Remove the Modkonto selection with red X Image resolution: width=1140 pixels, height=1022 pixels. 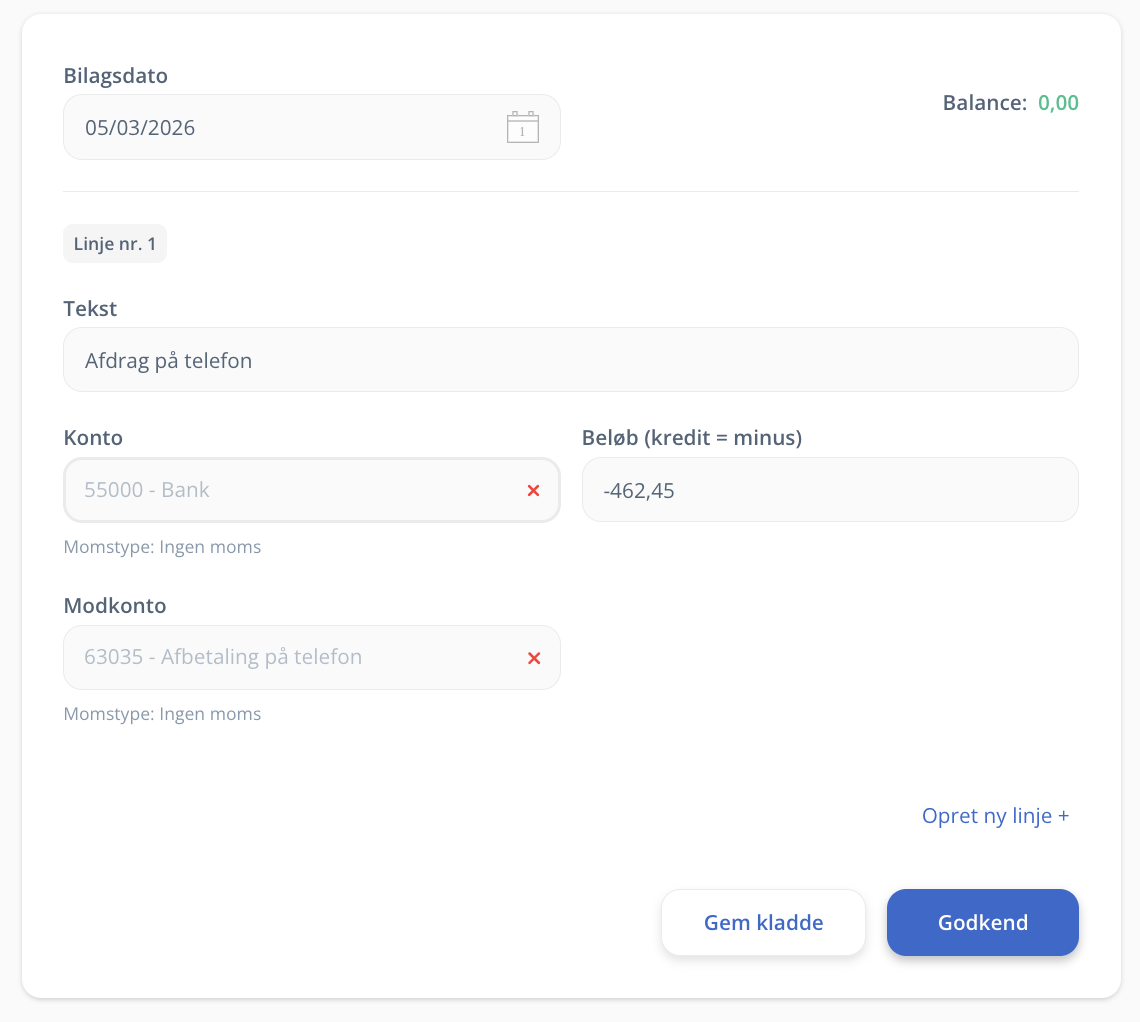click(x=533, y=658)
